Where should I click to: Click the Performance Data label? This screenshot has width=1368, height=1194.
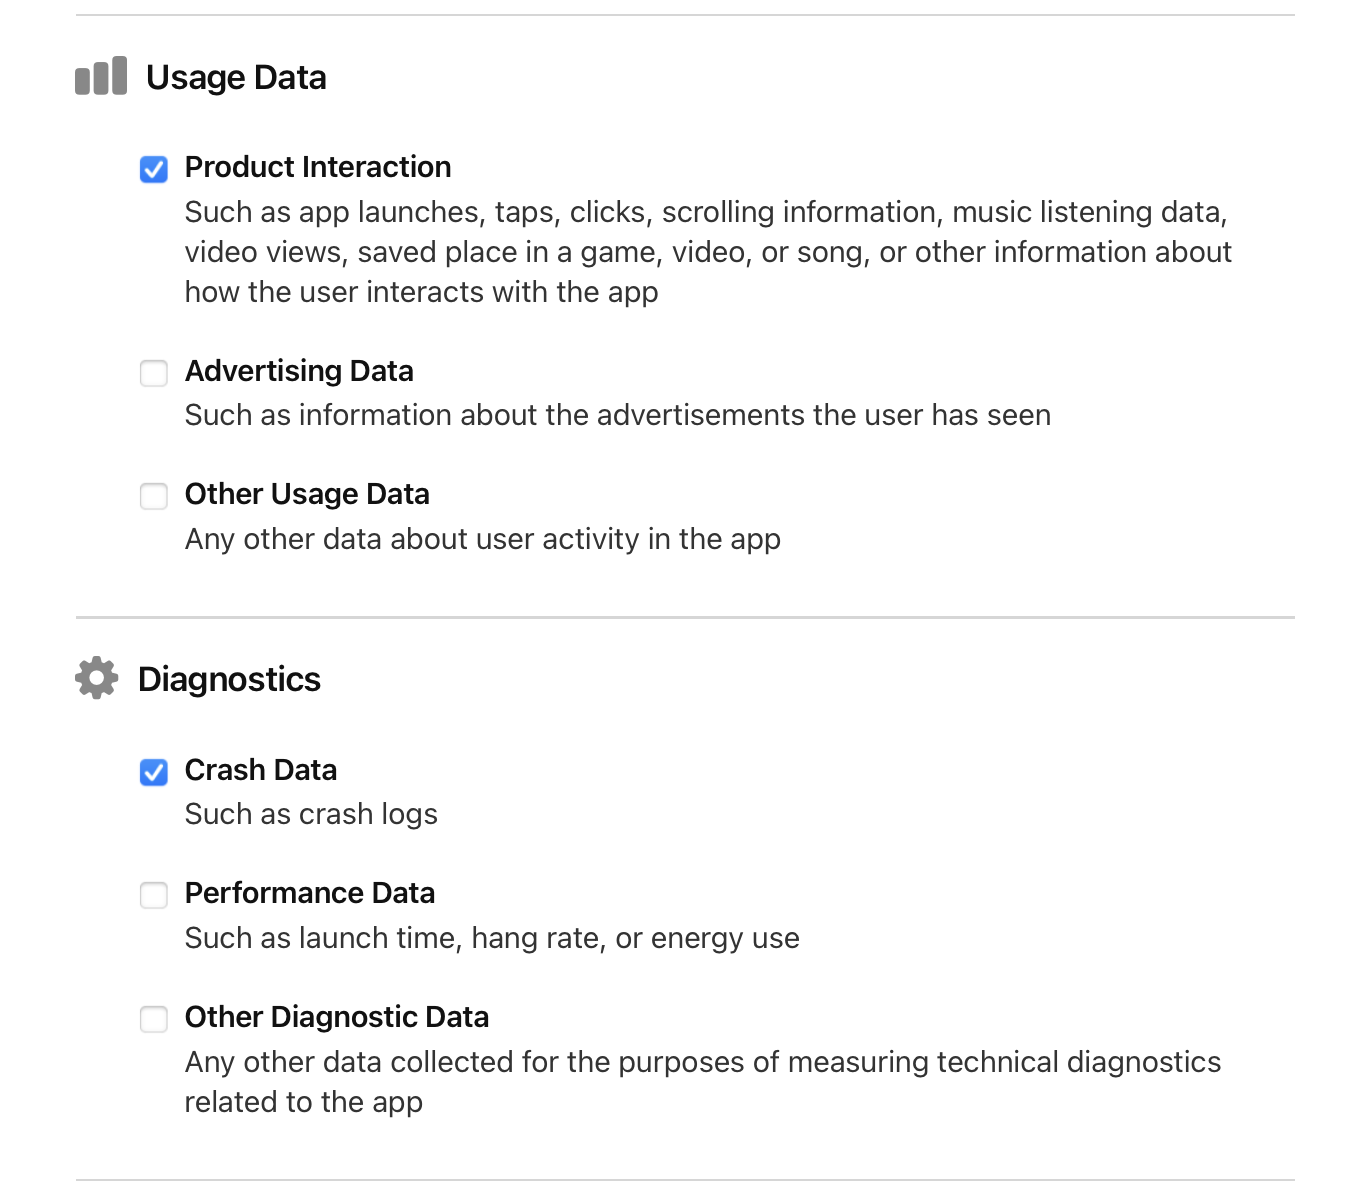(310, 893)
